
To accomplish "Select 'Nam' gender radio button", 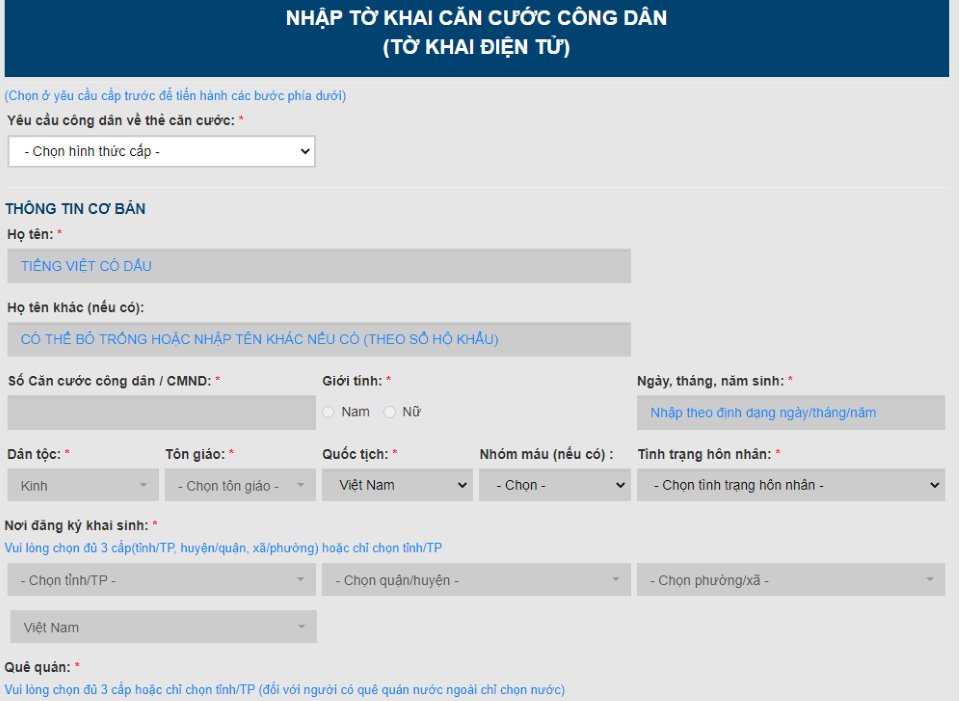I will point(327,411).
